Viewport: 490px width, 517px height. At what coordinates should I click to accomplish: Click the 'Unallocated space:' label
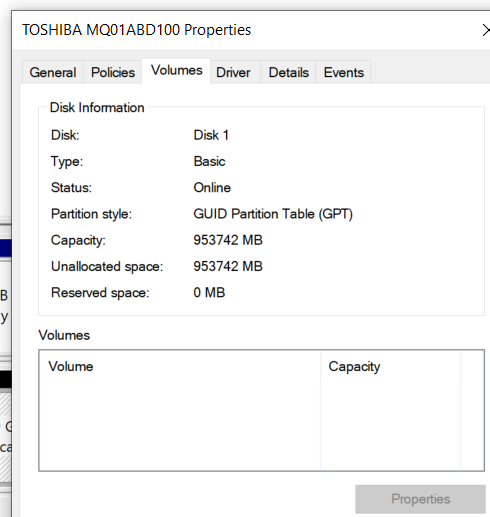click(107, 267)
